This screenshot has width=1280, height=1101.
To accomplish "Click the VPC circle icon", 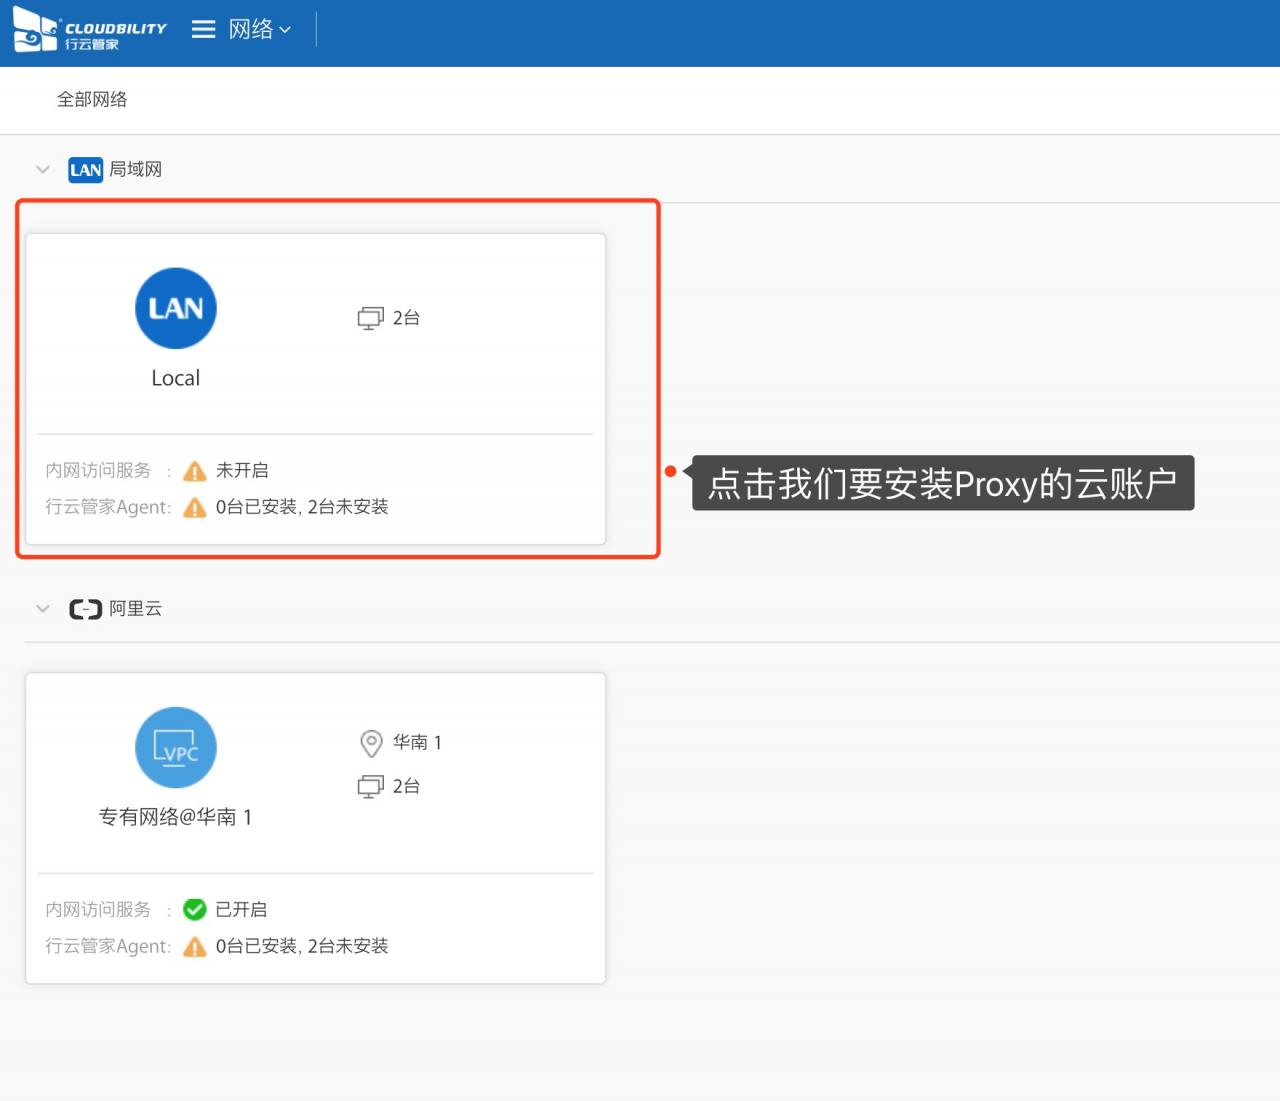I will (x=176, y=747).
